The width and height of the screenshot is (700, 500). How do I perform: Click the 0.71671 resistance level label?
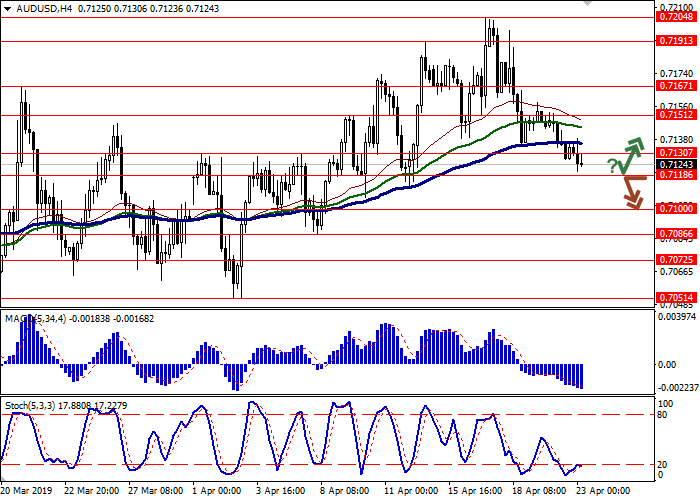click(x=675, y=87)
